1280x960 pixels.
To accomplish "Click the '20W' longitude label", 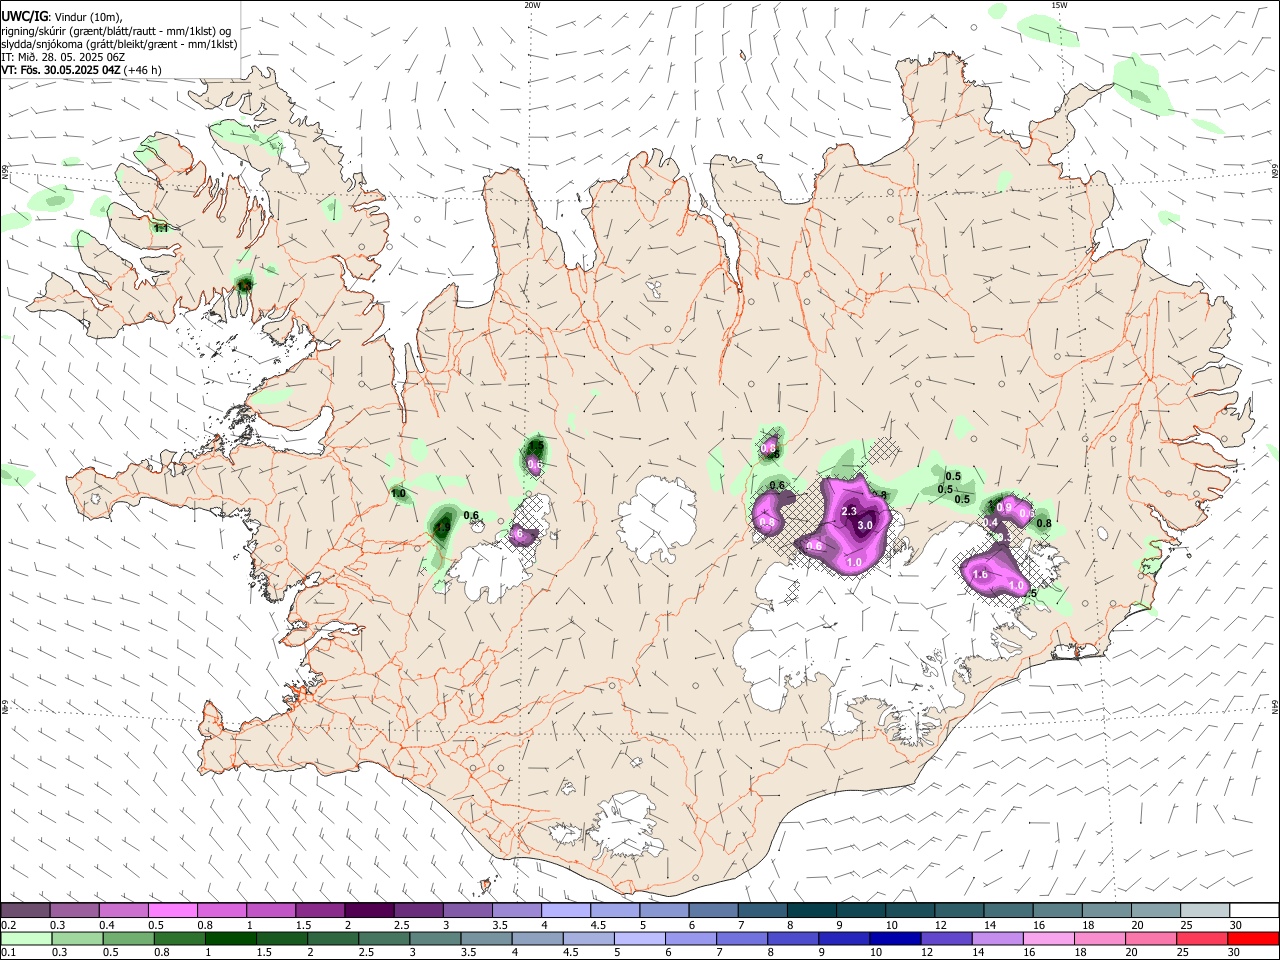I will pyautogui.click(x=532, y=5).
